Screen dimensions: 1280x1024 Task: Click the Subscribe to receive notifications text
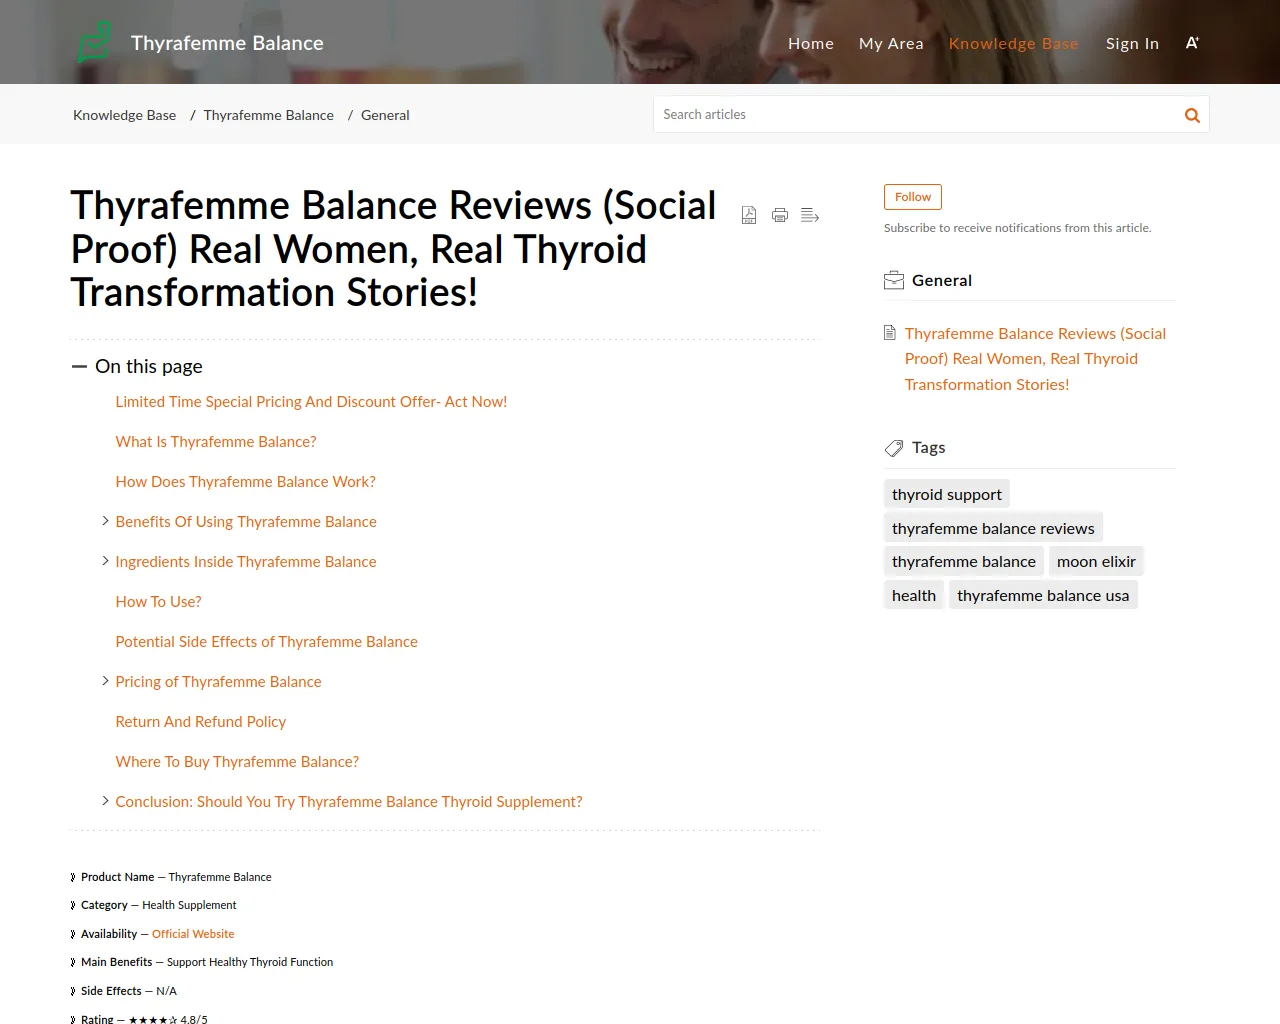pyautogui.click(x=1018, y=228)
